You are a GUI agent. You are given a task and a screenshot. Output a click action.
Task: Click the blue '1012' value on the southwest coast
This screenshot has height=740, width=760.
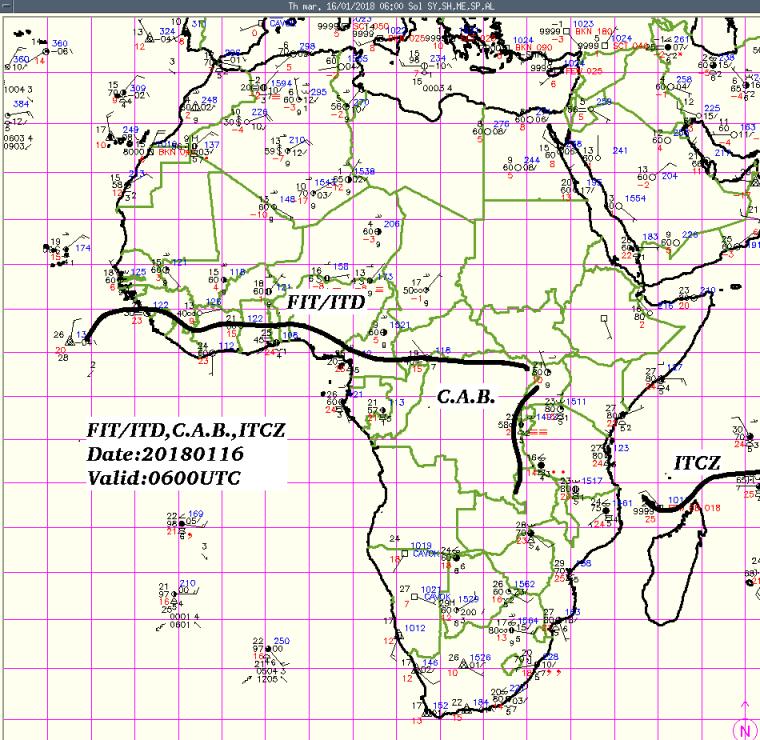[x=414, y=628]
